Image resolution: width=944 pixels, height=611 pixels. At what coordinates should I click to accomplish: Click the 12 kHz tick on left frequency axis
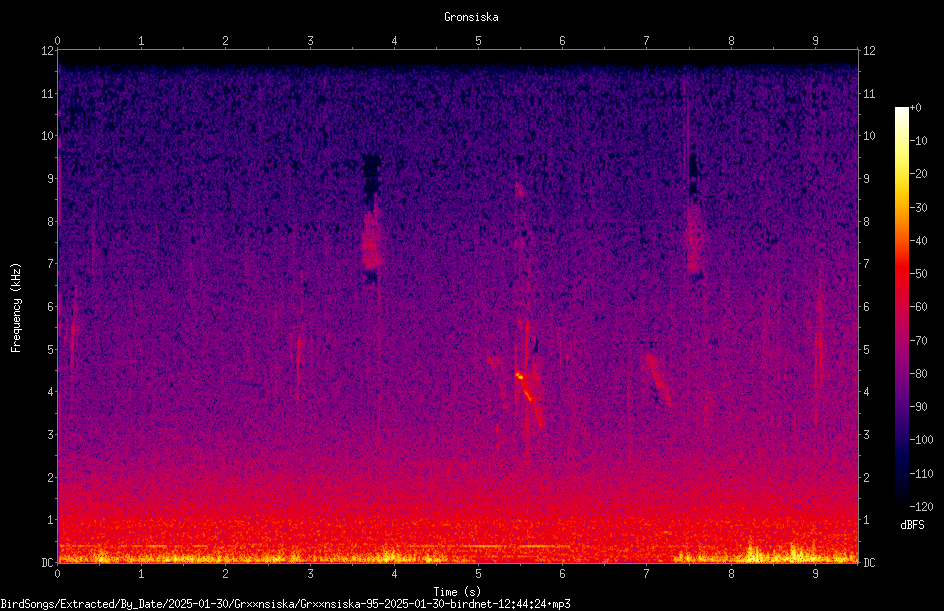click(48, 51)
